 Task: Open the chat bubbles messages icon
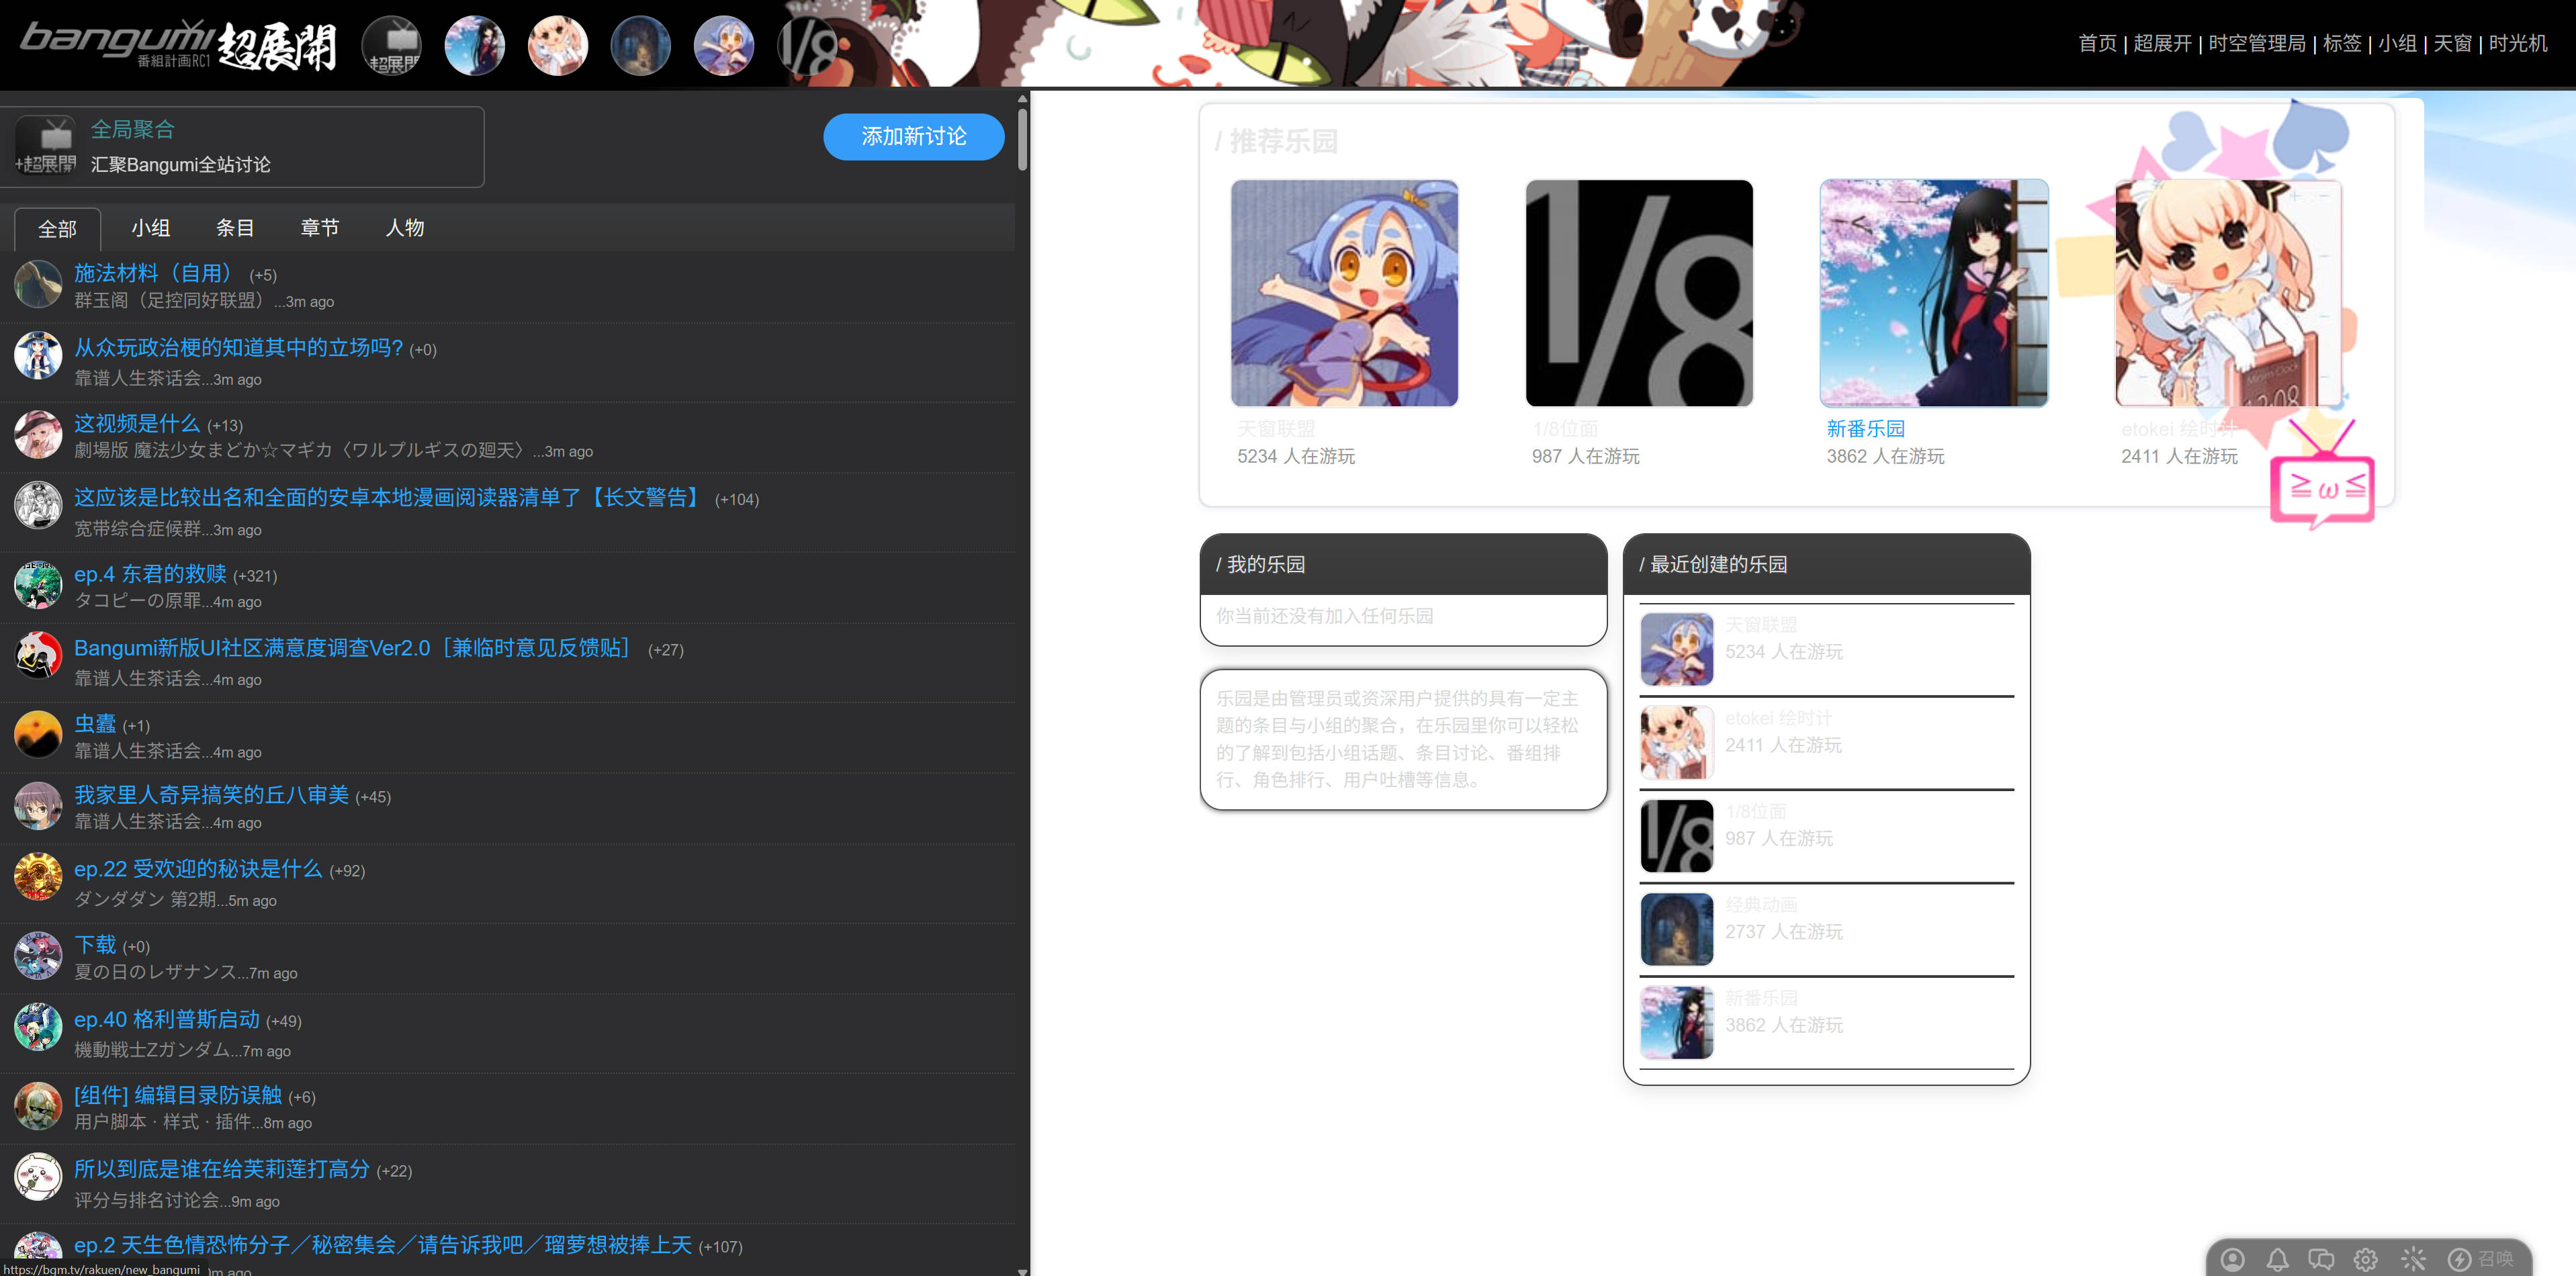(x=2321, y=1259)
